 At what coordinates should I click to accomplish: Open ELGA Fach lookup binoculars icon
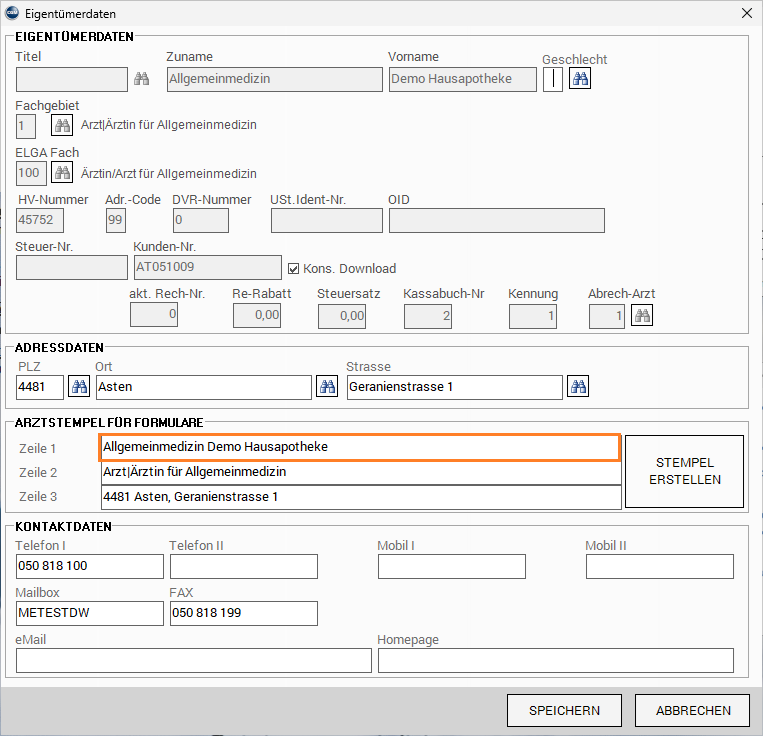tap(63, 173)
